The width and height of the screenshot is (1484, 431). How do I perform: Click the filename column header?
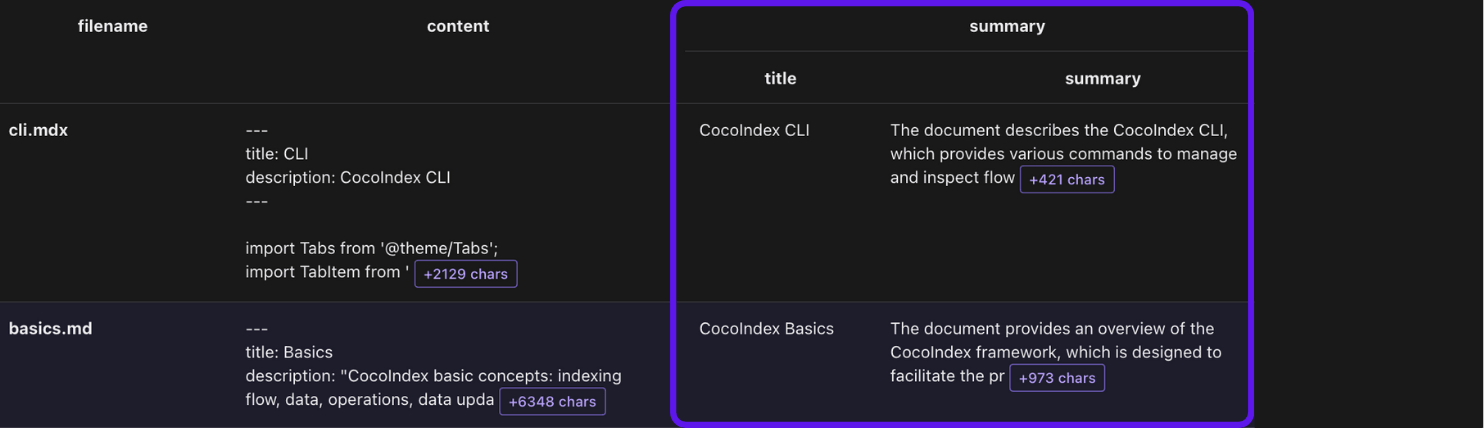tap(113, 26)
